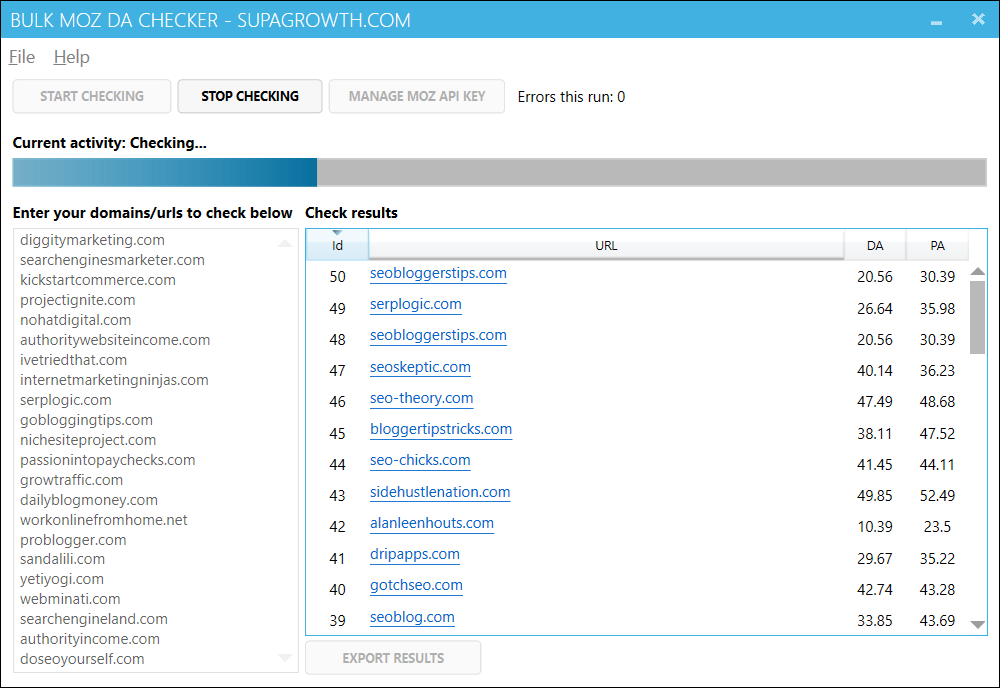Click the results scroll-down arrow
The height and width of the screenshot is (688, 1000).
click(x=978, y=625)
